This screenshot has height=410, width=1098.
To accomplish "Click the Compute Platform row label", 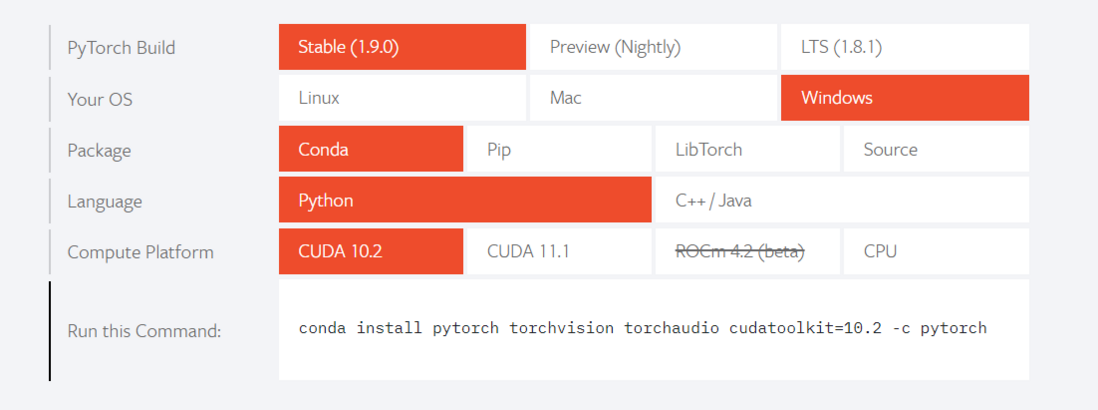I will click(x=140, y=252).
